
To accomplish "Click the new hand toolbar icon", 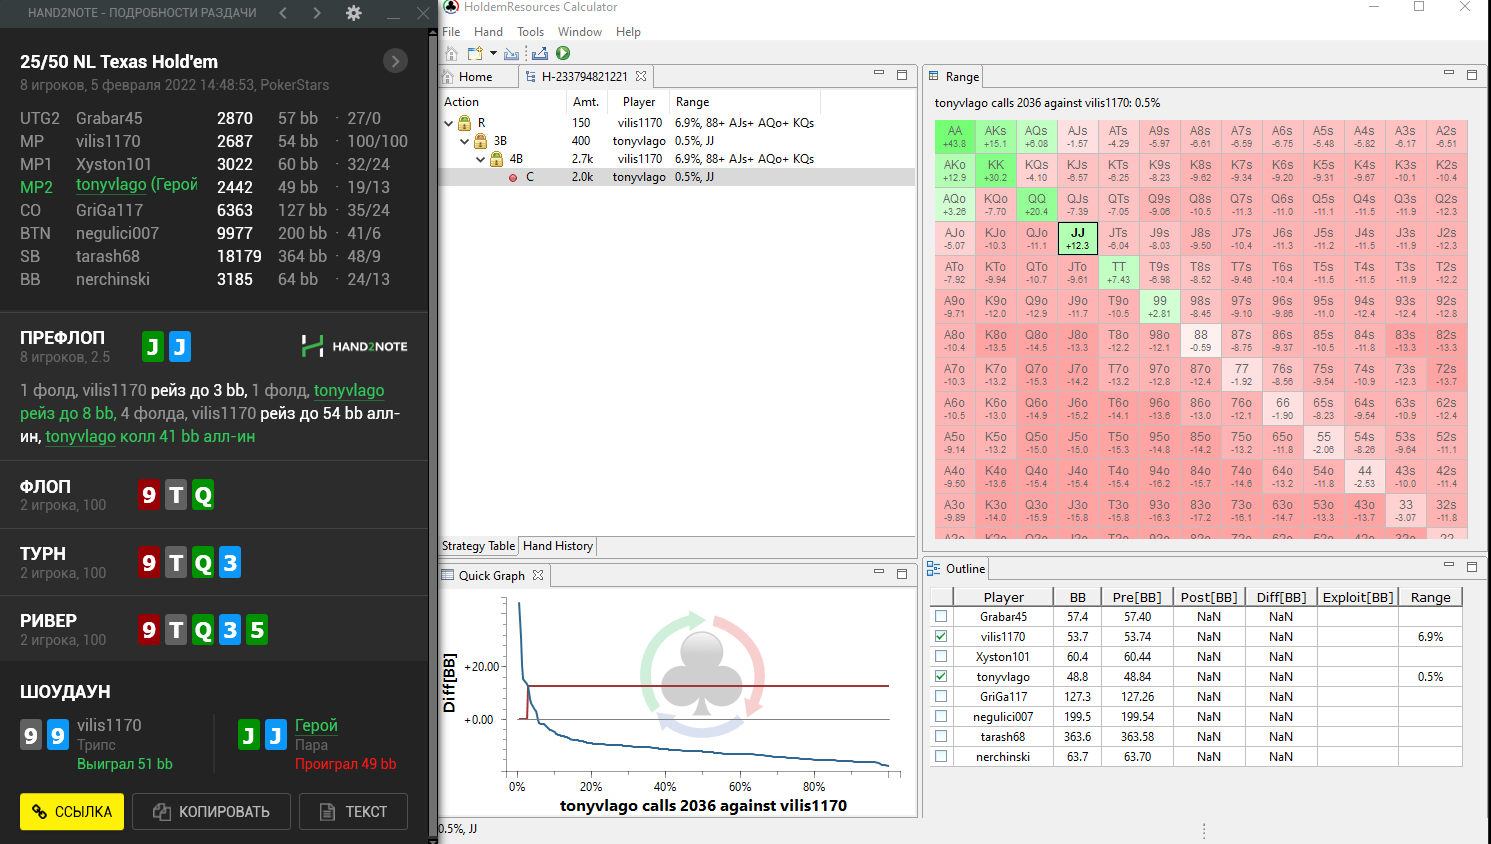I will [x=475, y=53].
